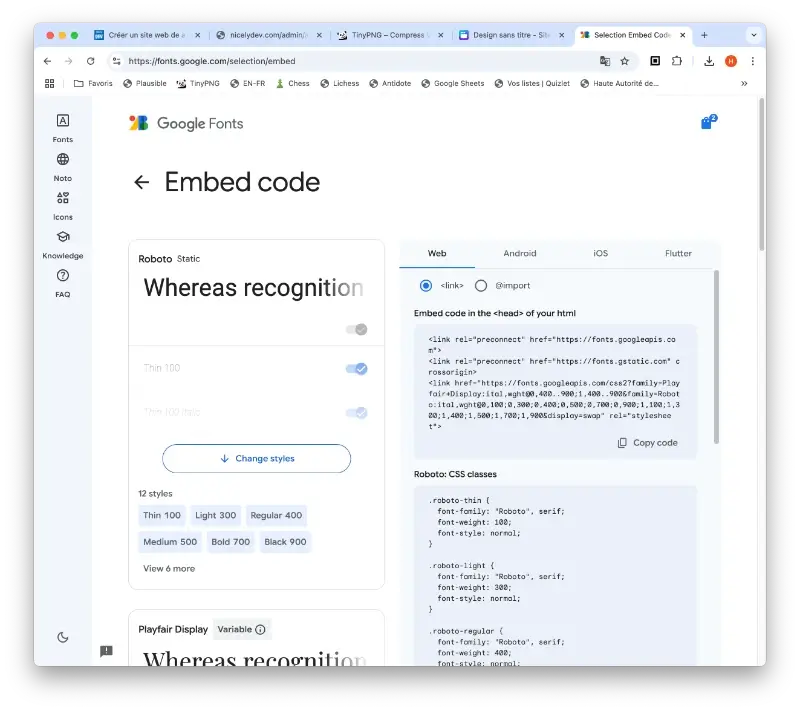This screenshot has width=800, height=711.
Task: Go back using the Embed code arrow
Action: 141,182
